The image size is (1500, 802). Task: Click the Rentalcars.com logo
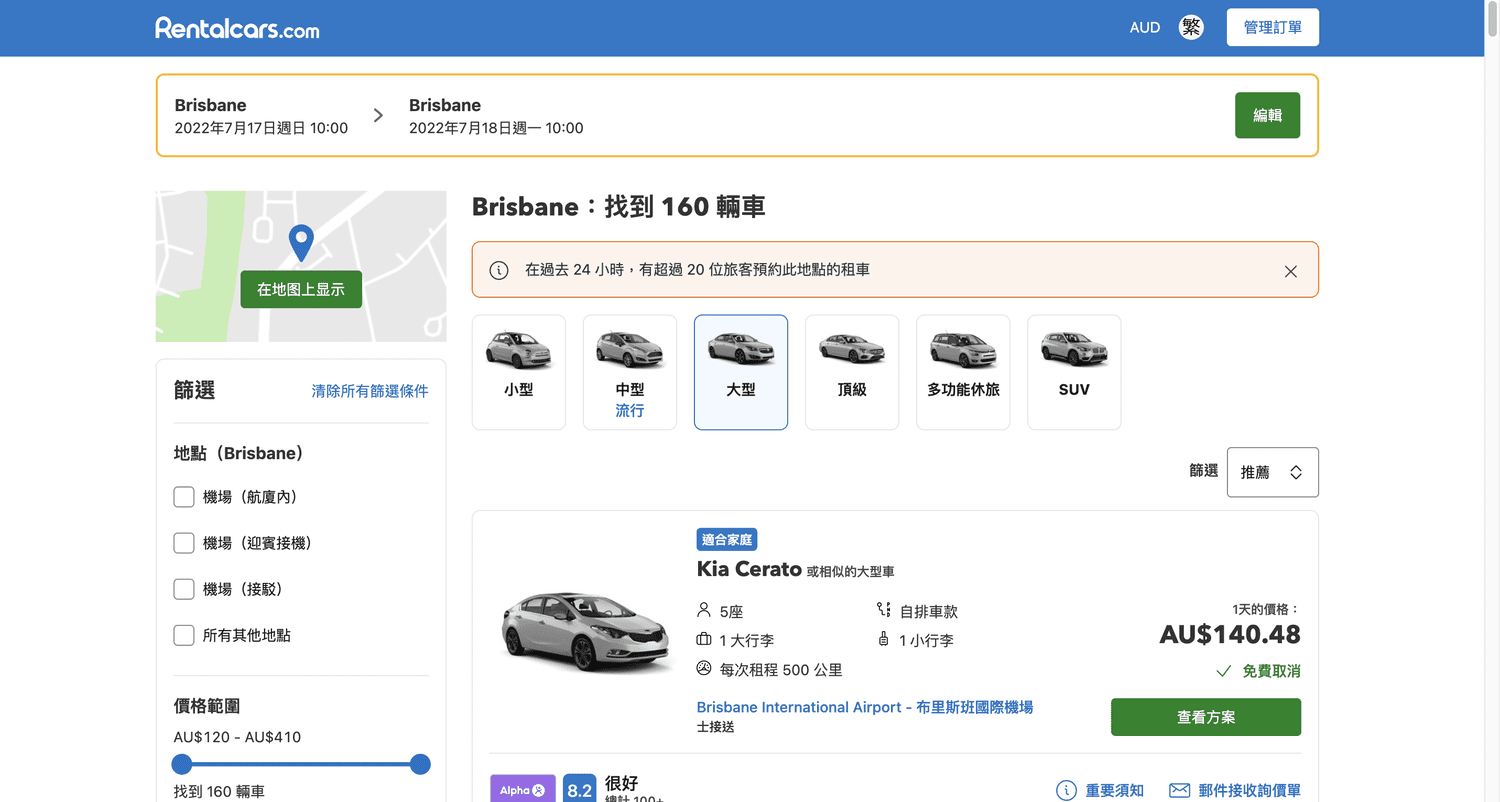coord(237,28)
